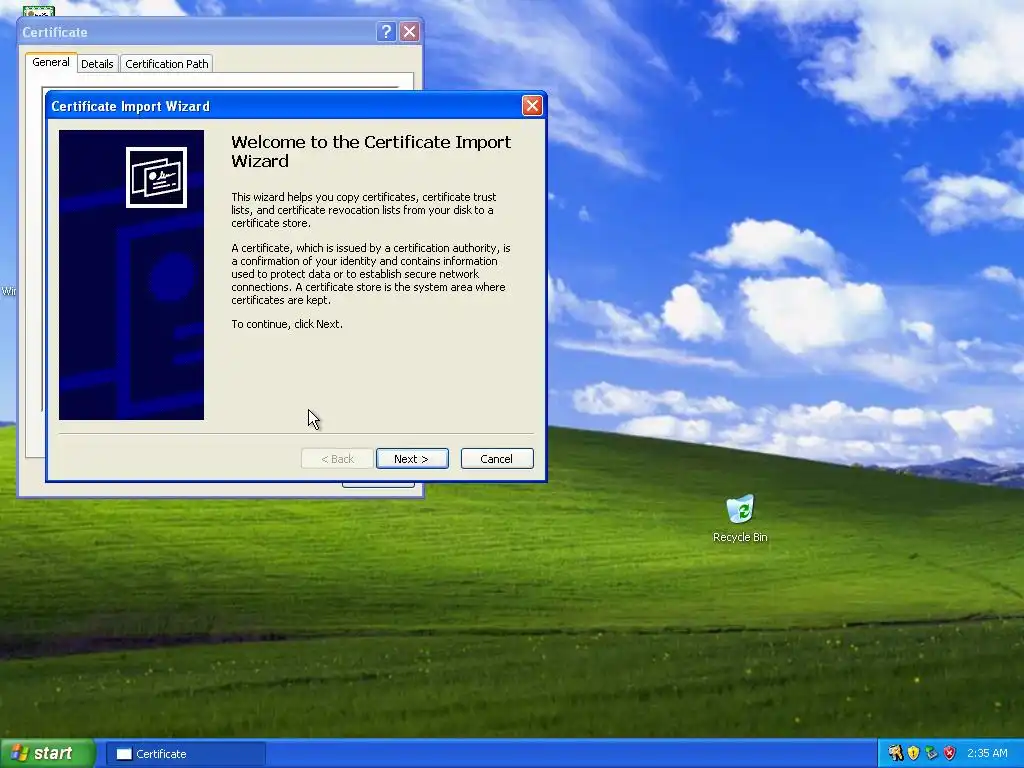
Task: Open the yellow shield updates tray icon
Action: tap(913, 753)
